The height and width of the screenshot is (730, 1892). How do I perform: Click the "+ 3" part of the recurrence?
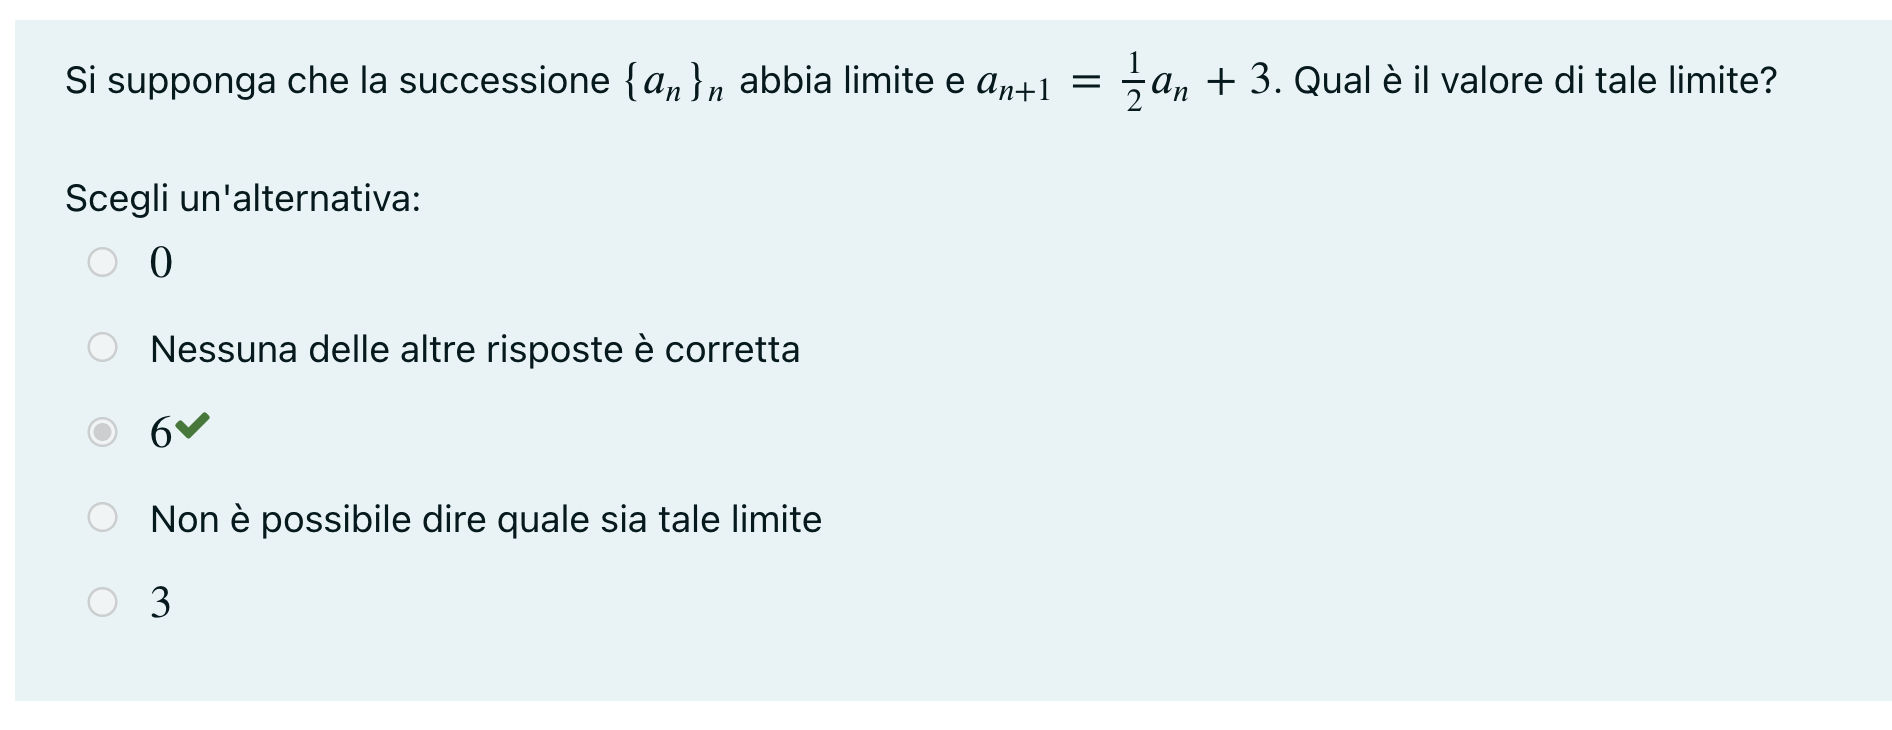coord(1238,80)
